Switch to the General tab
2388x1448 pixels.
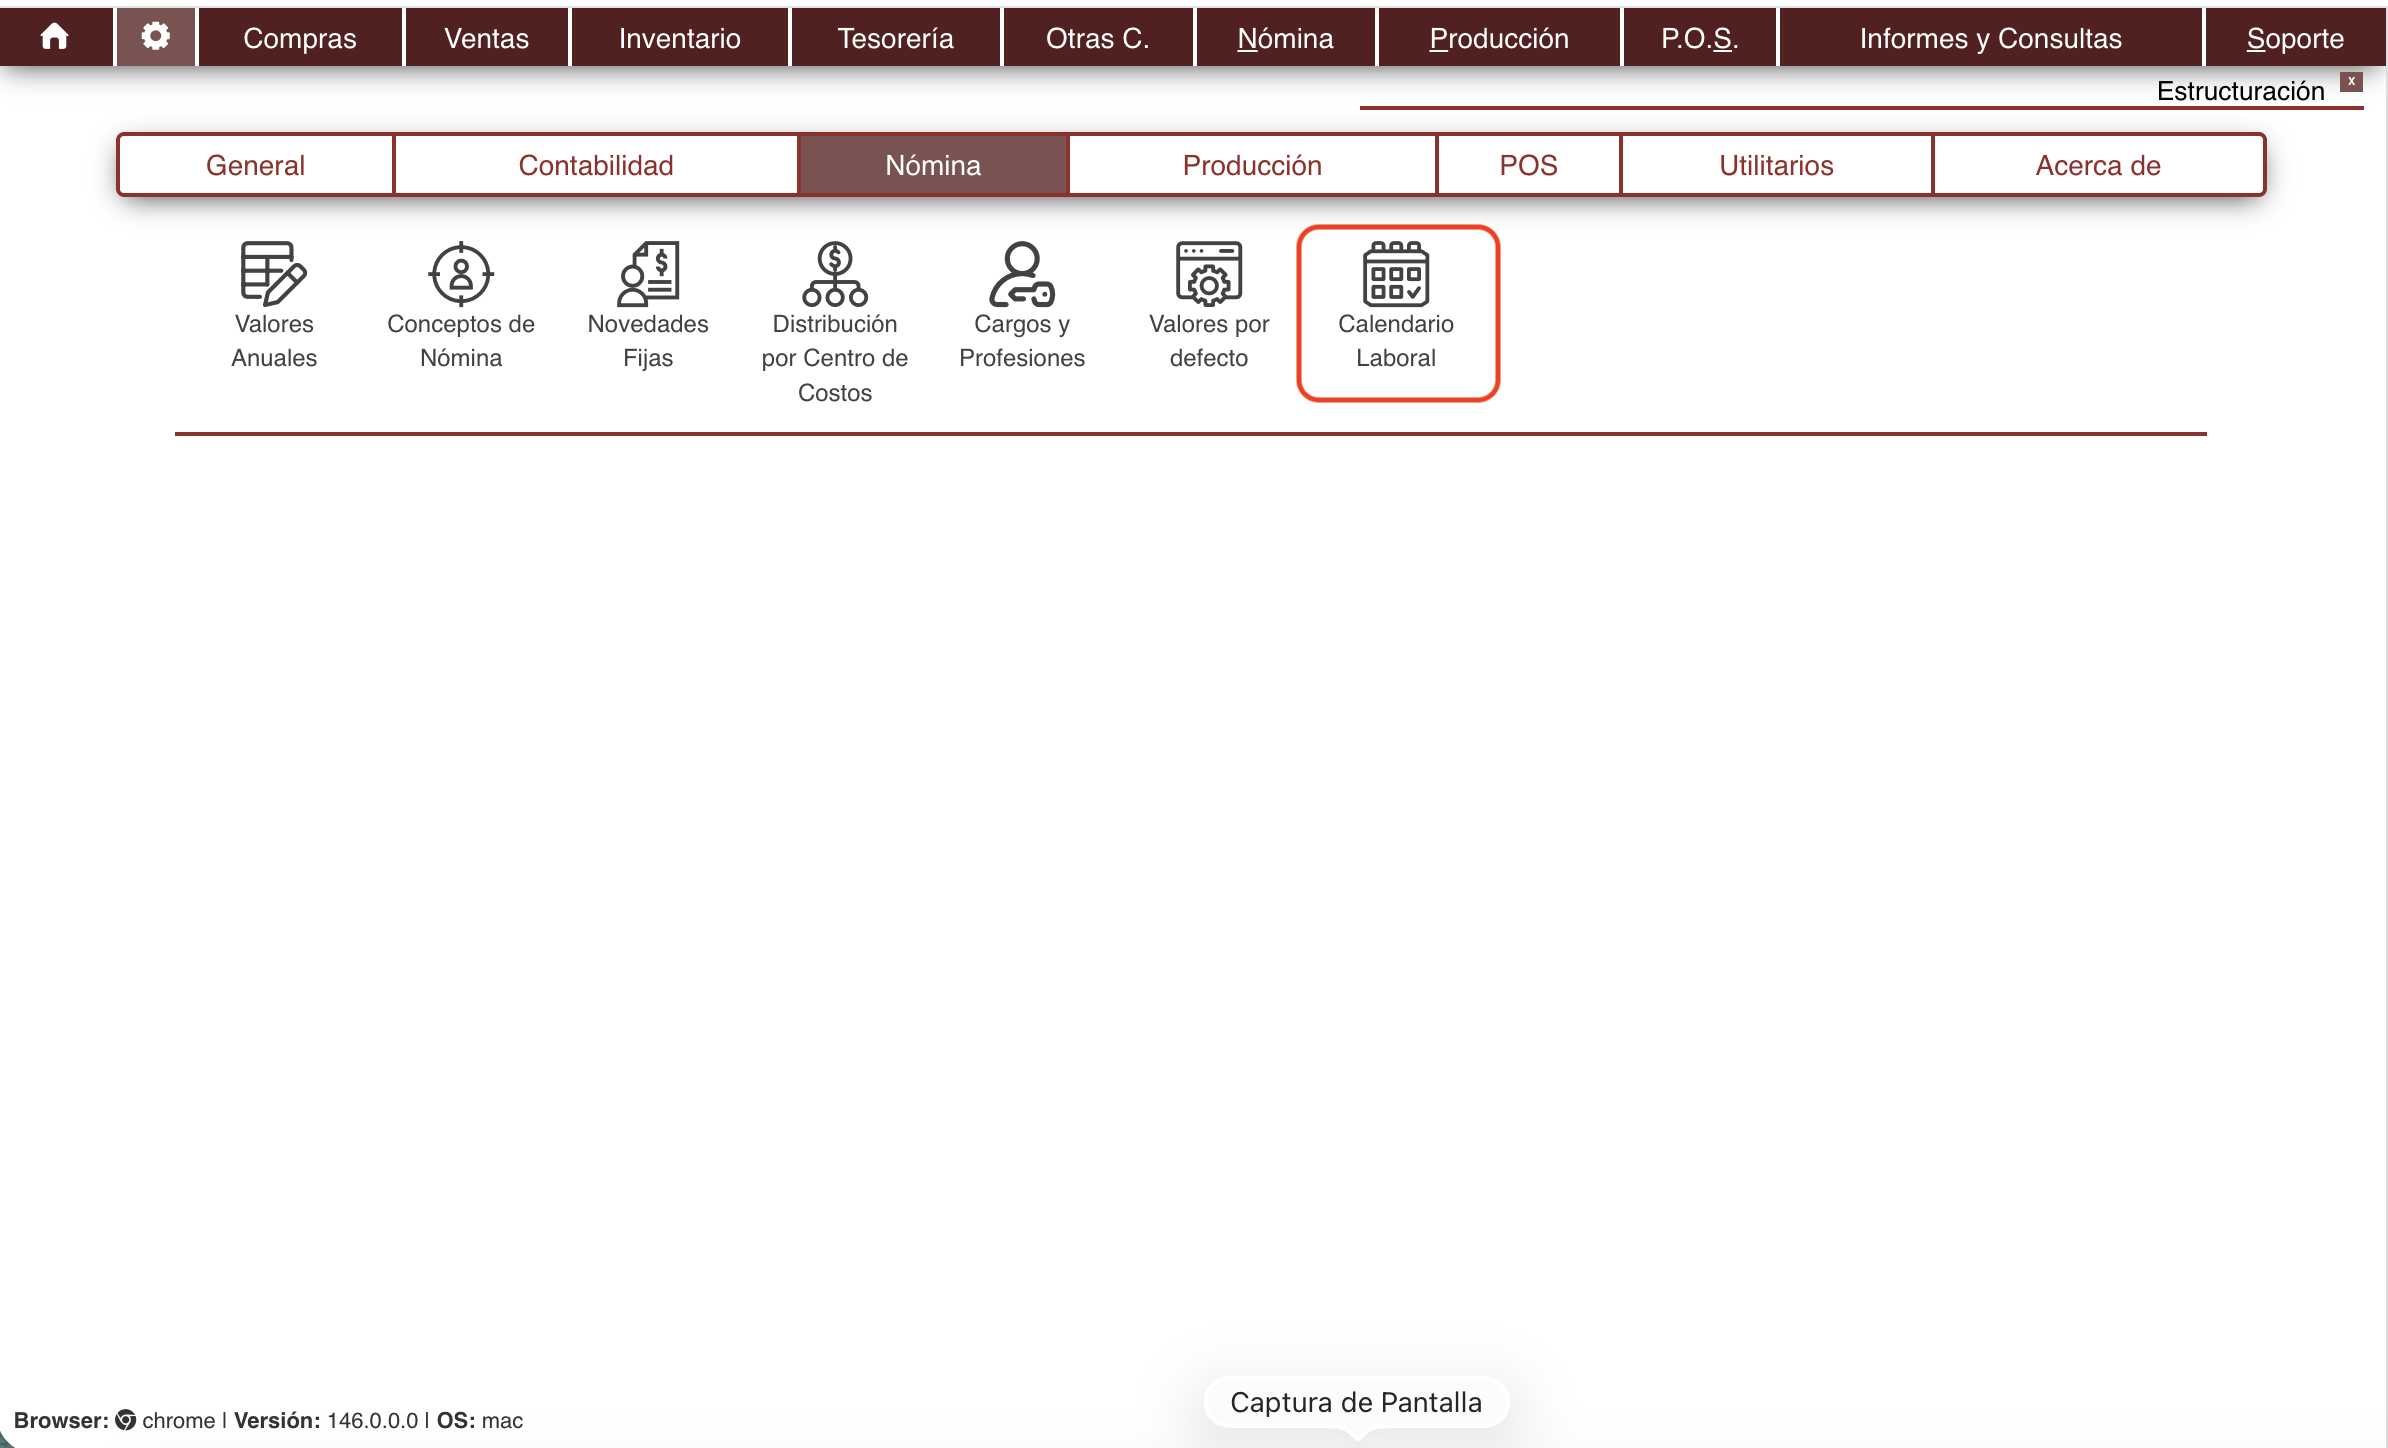point(255,165)
